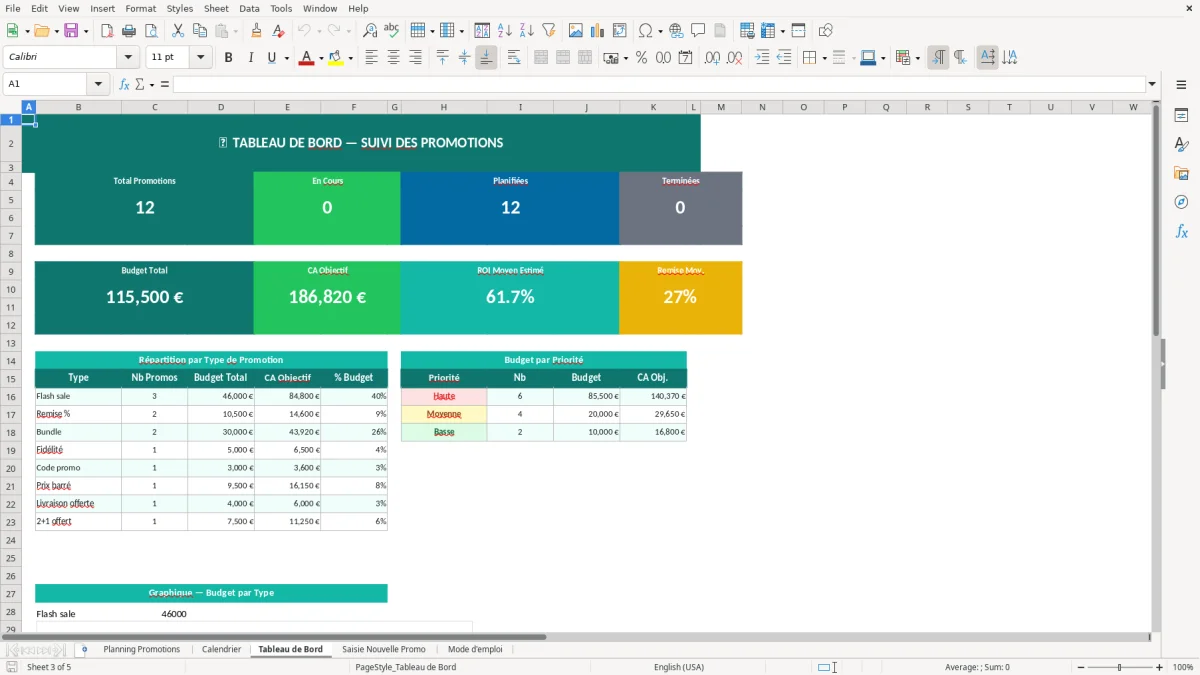Switch to Calendrier sheet tab

221,649
